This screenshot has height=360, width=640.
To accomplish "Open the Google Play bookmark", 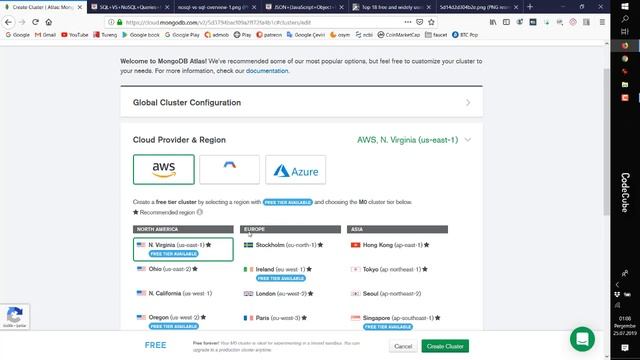I will coord(182,35).
